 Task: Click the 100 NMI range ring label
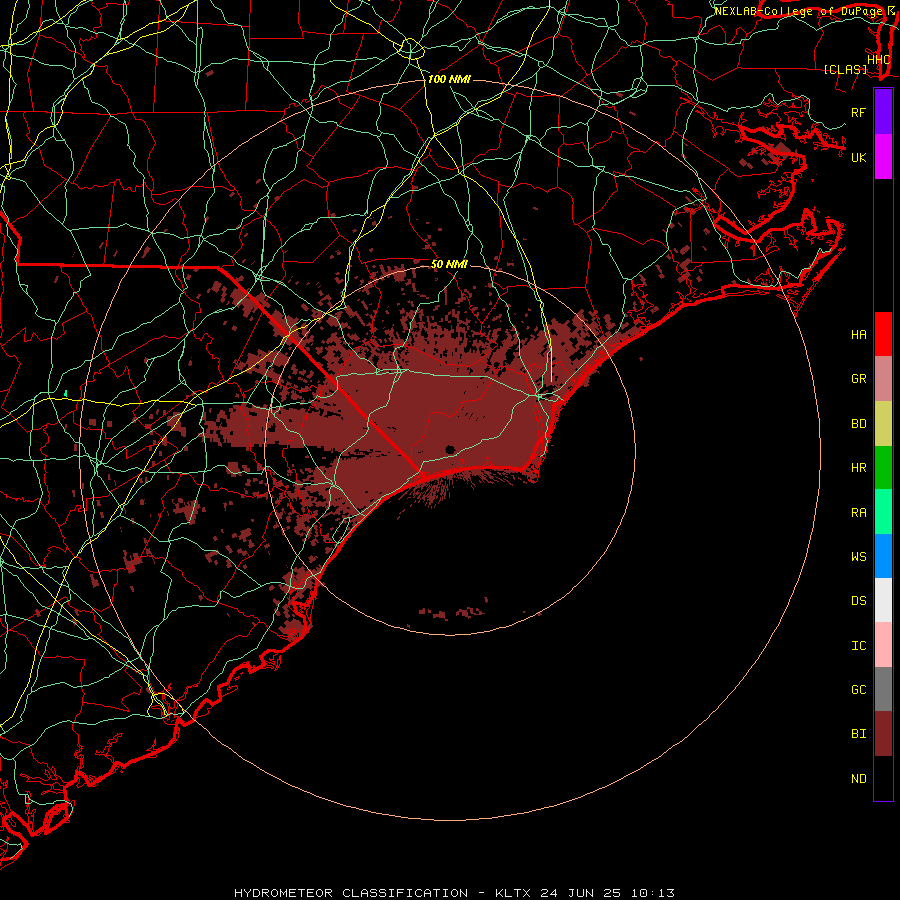[x=449, y=79]
